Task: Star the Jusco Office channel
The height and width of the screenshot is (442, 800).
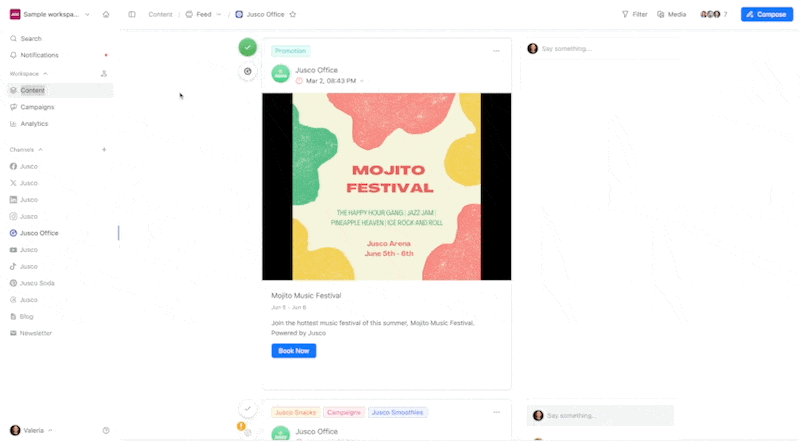Action: 293,15
